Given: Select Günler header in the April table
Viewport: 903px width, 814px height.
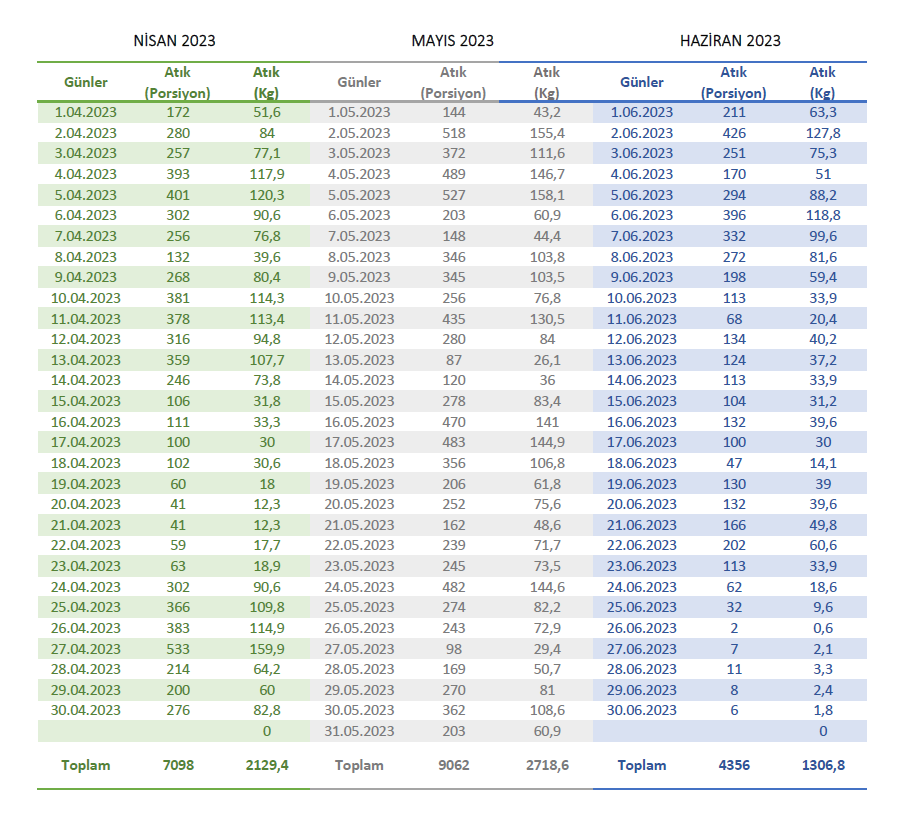Looking at the screenshot, I should 86,82.
